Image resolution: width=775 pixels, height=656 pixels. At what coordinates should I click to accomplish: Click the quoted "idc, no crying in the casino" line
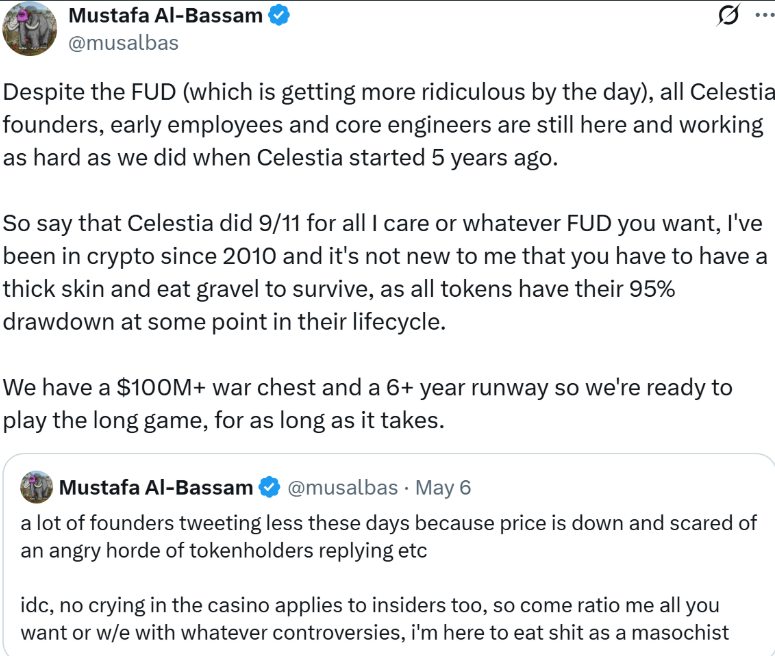369,607
